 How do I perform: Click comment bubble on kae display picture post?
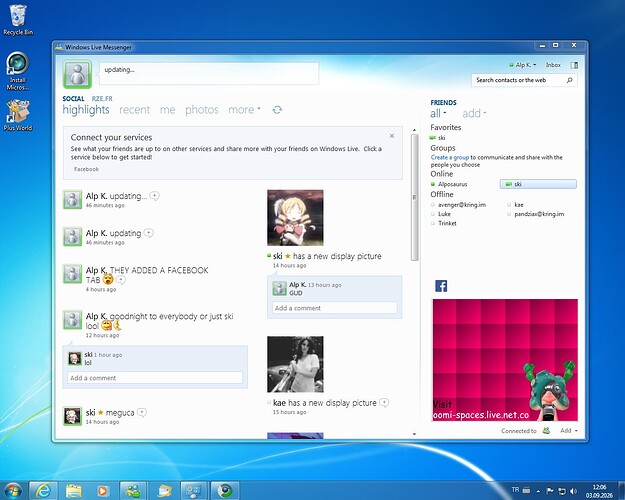click(x=384, y=403)
